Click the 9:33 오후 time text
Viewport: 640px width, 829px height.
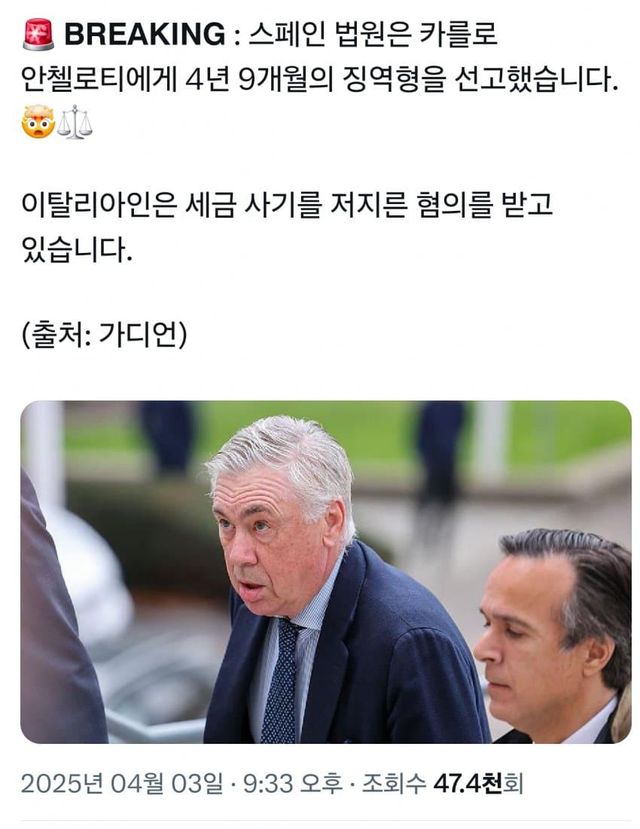[x=293, y=783]
